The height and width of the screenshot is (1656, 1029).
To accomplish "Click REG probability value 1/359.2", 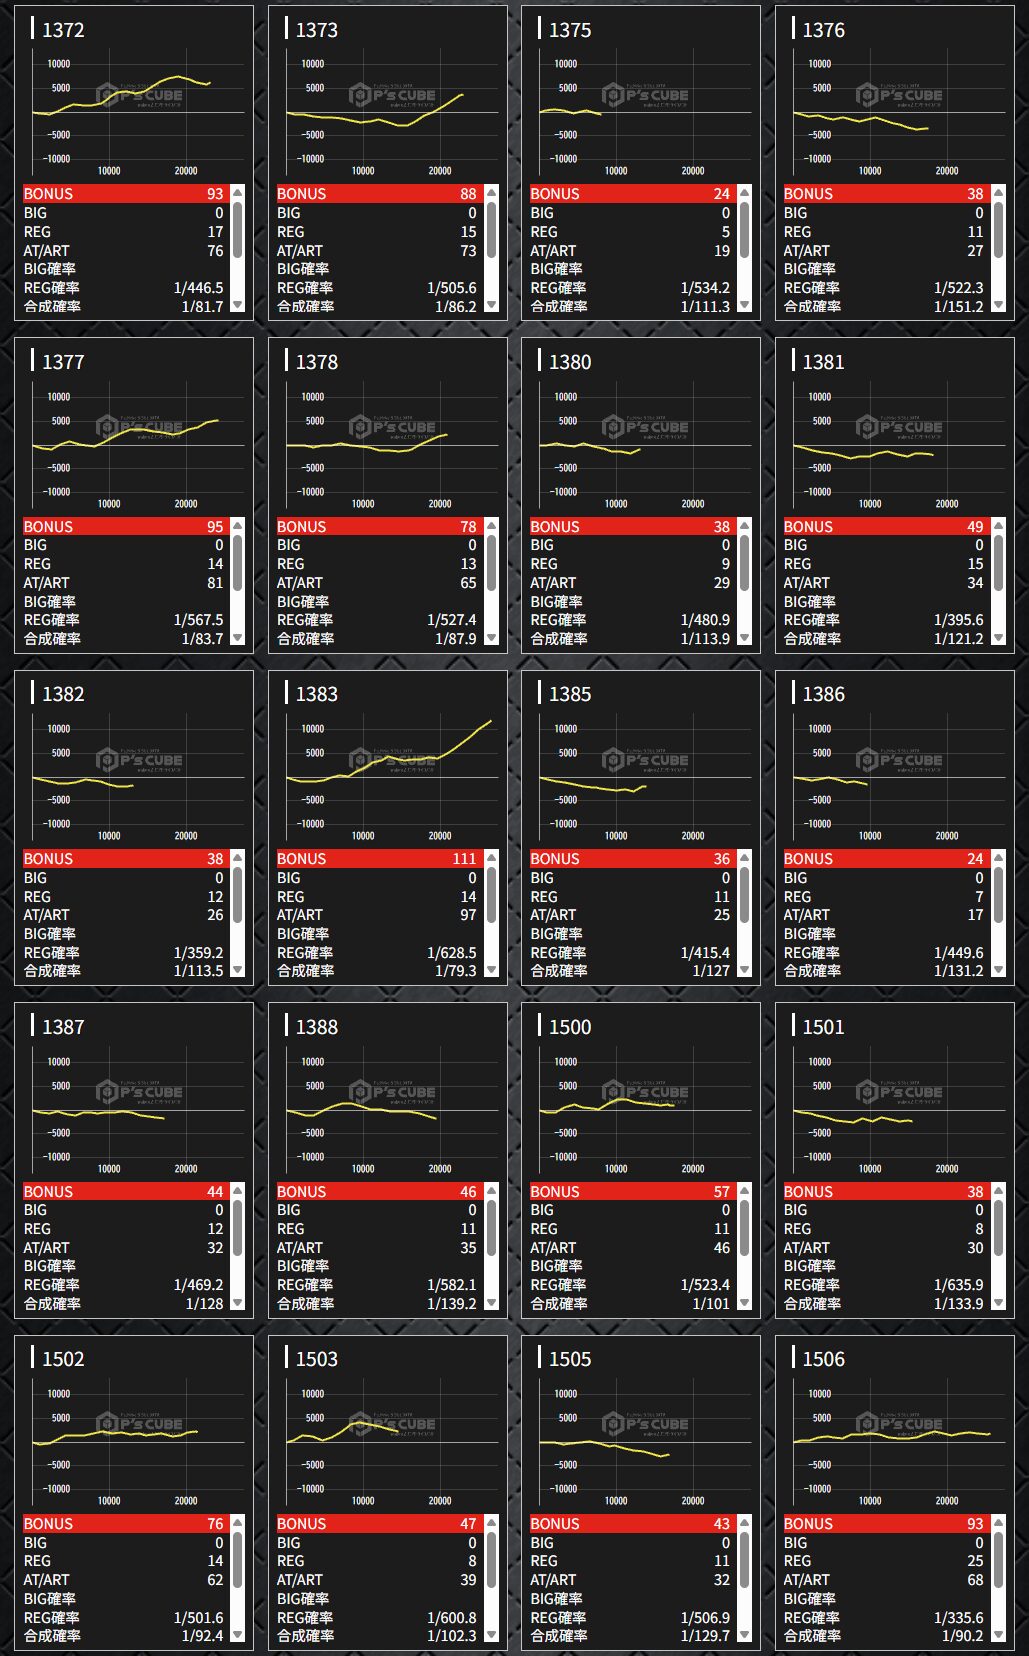I will tap(198, 952).
